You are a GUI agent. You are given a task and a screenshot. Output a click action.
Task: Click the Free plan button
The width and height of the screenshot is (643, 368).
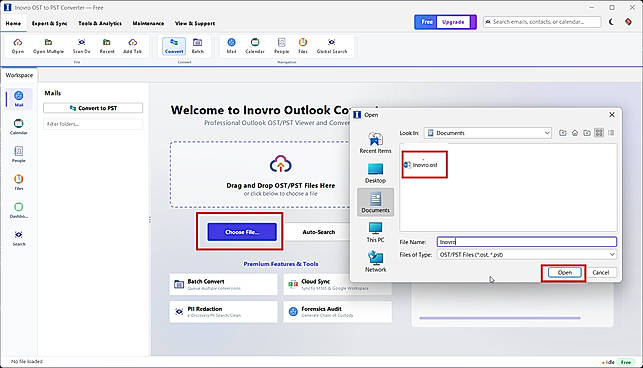426,22
